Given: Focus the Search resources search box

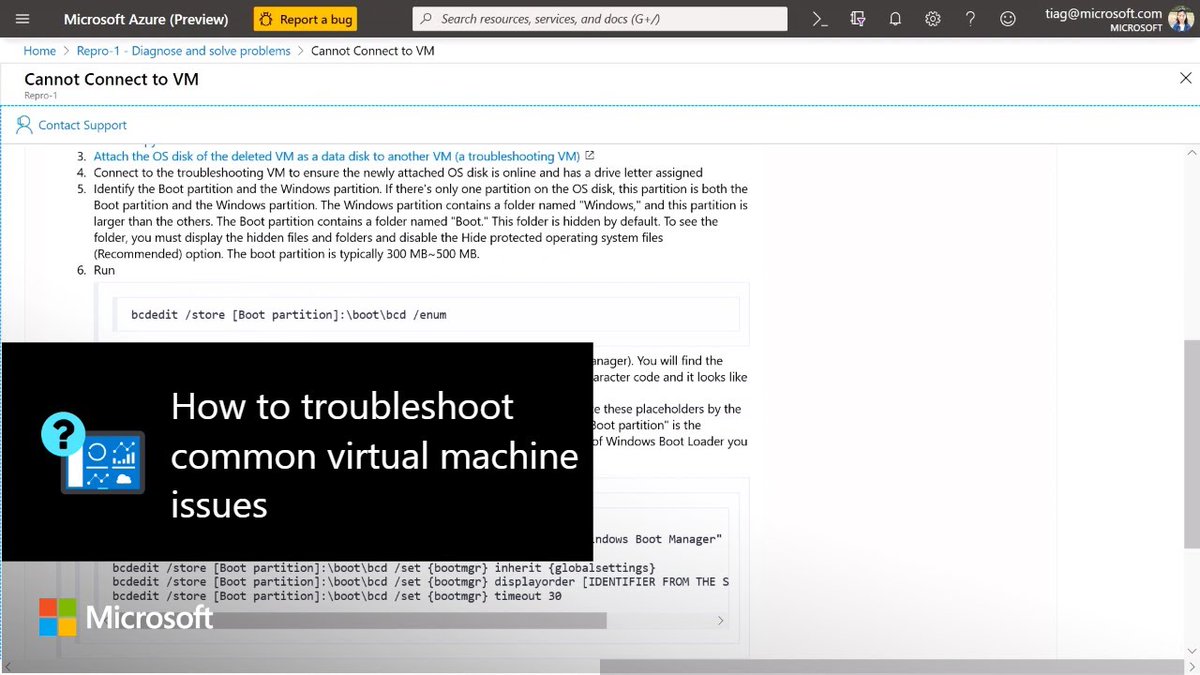Looking at the screenshot, I should click(600, 19).
